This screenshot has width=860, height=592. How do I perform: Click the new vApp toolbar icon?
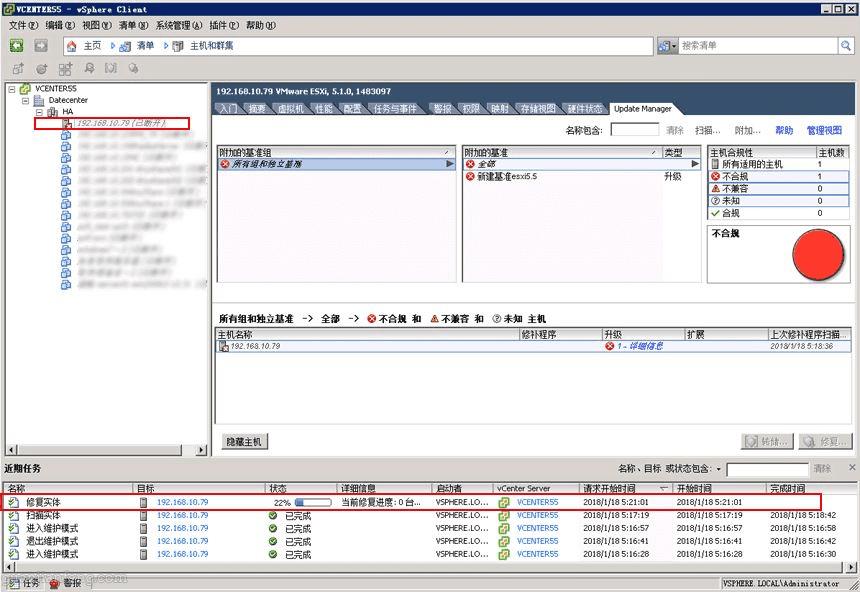pos(65,69)
